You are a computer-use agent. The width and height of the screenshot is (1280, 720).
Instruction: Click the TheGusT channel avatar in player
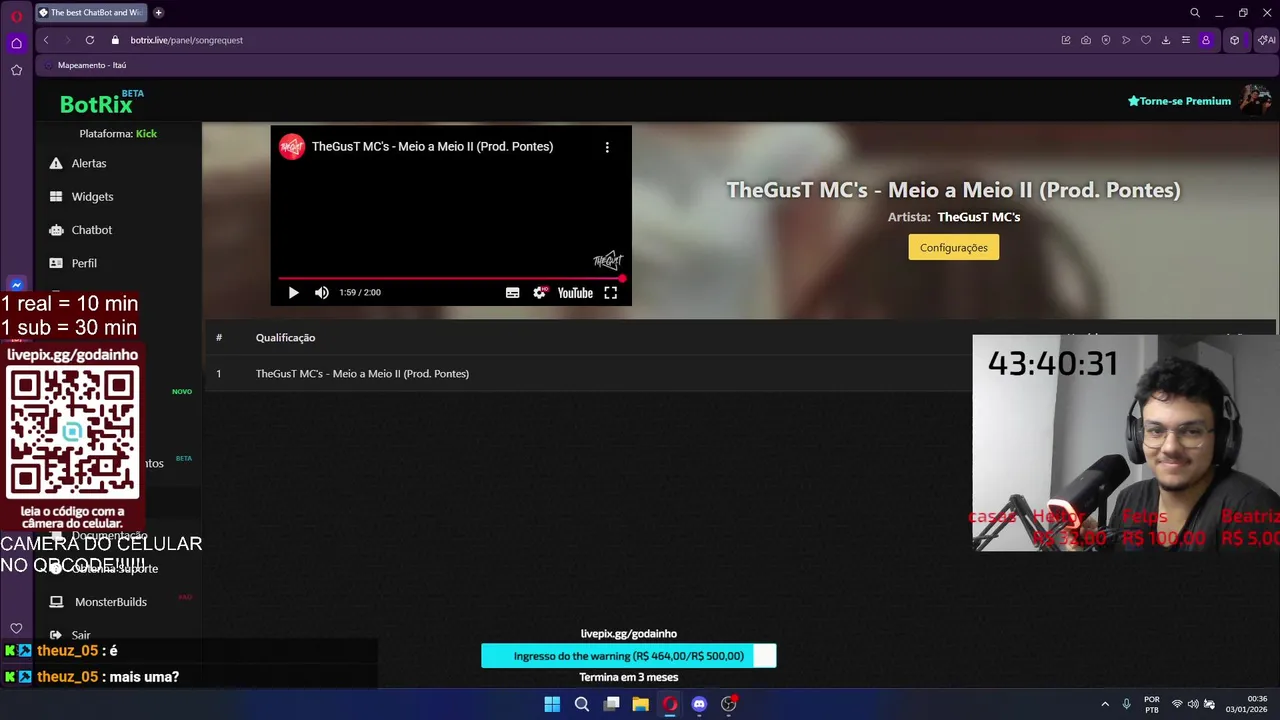pos(292,147)
